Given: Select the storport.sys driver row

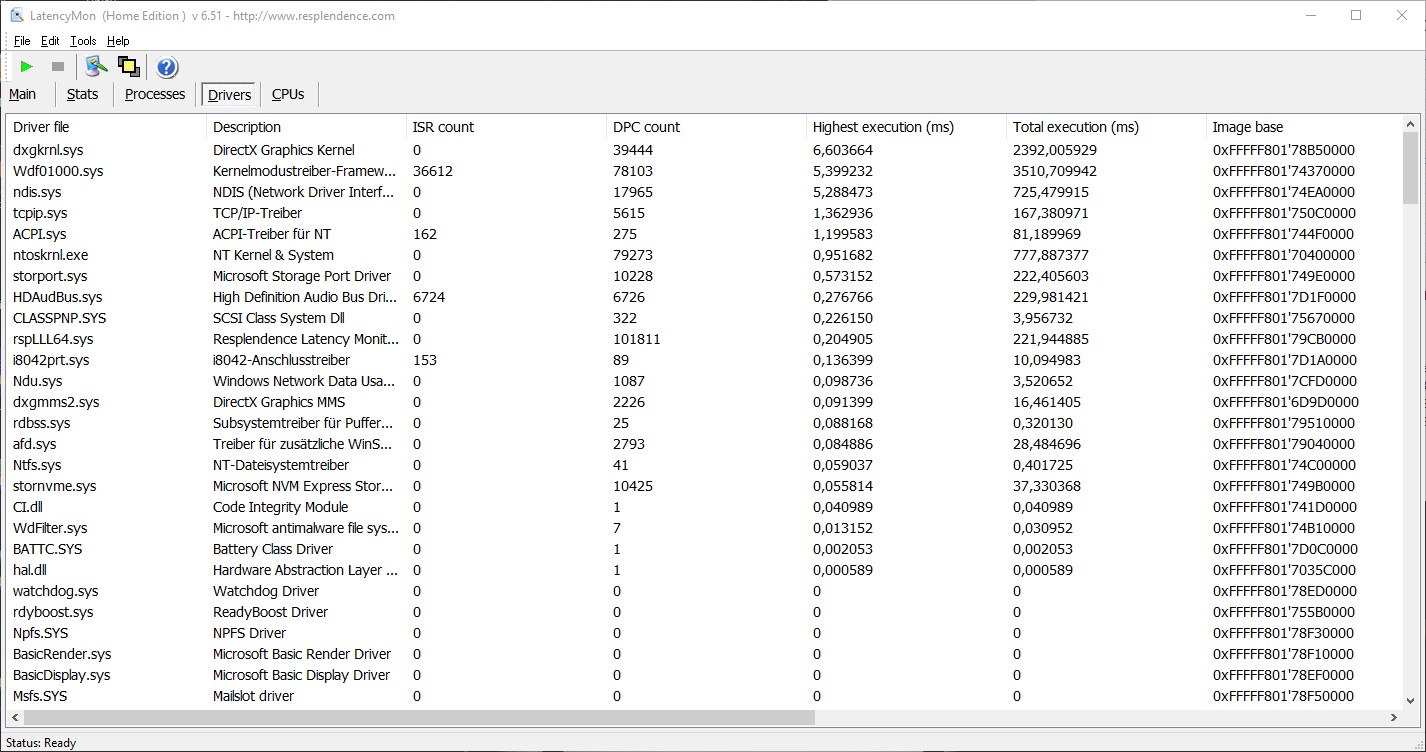Looking at the screenshot, I should tap(704, 276).
